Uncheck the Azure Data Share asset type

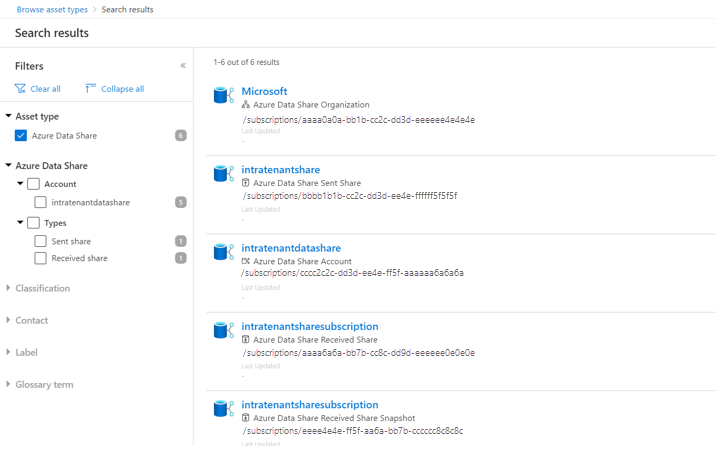point(21,135)
